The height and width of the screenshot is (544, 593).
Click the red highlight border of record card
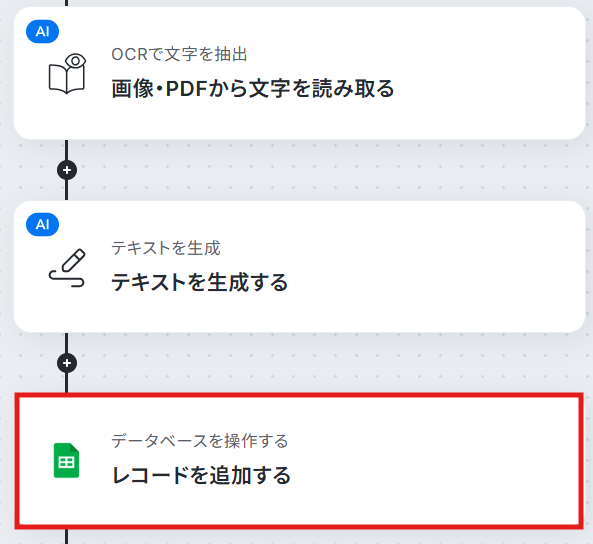tap(299, 395)
